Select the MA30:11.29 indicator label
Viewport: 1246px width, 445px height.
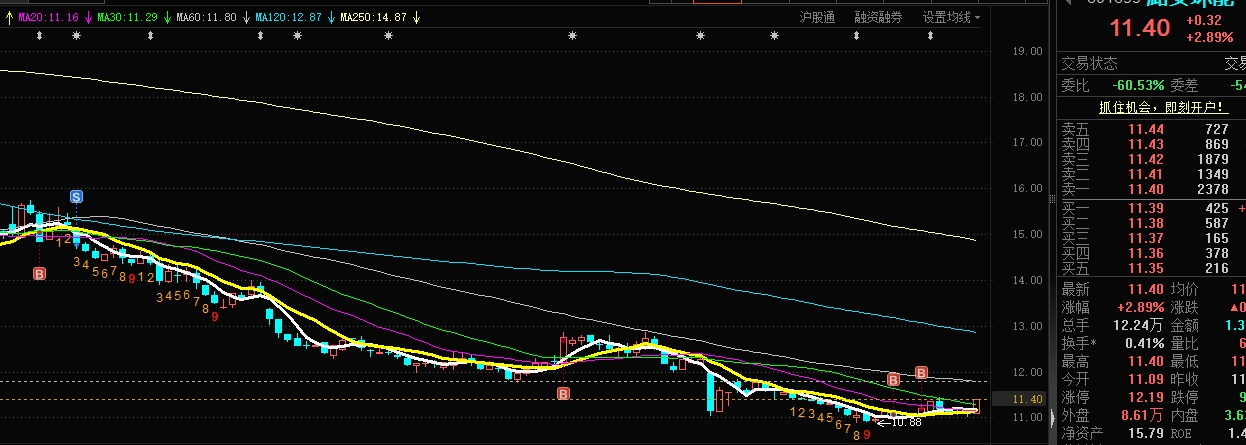[127, 17]
